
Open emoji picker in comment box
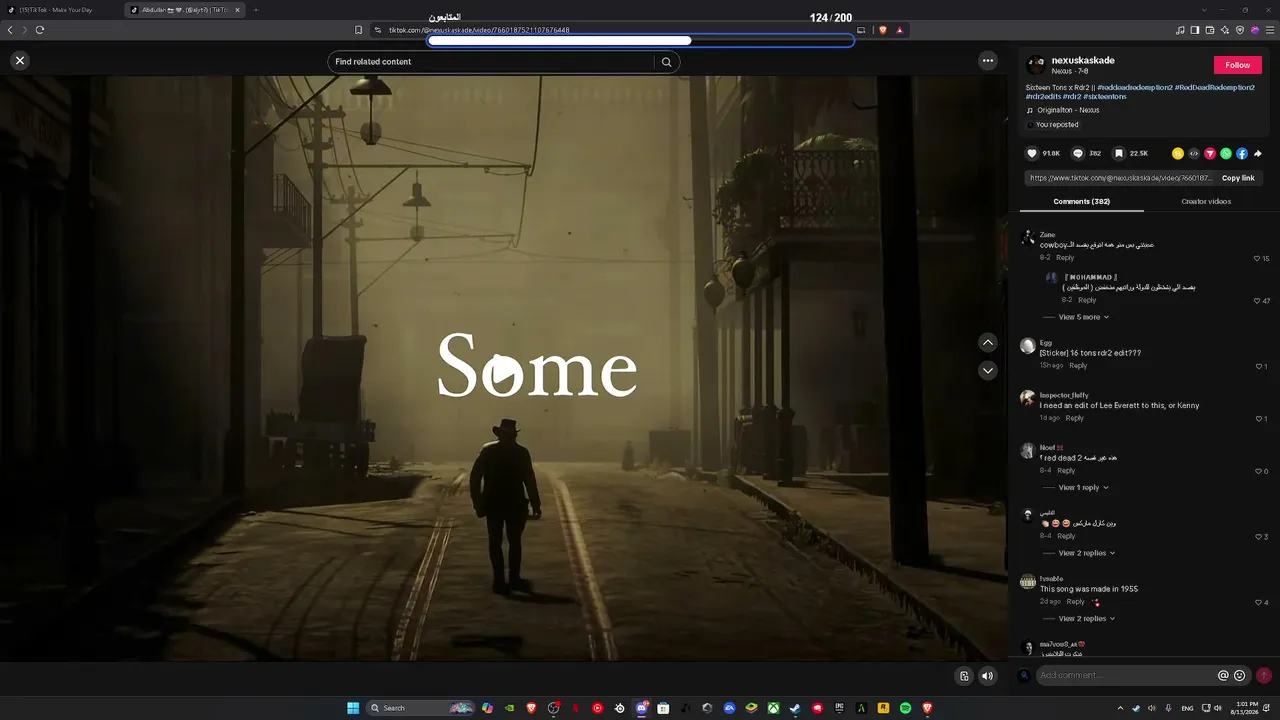point(1240,676)
